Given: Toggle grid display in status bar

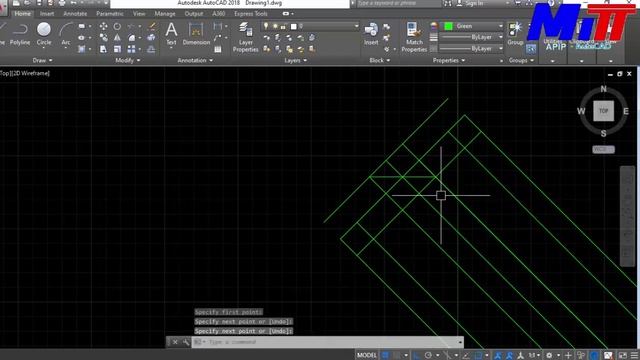Looking at the screenshot, I should pyautogui.click(x=385, y=355).
